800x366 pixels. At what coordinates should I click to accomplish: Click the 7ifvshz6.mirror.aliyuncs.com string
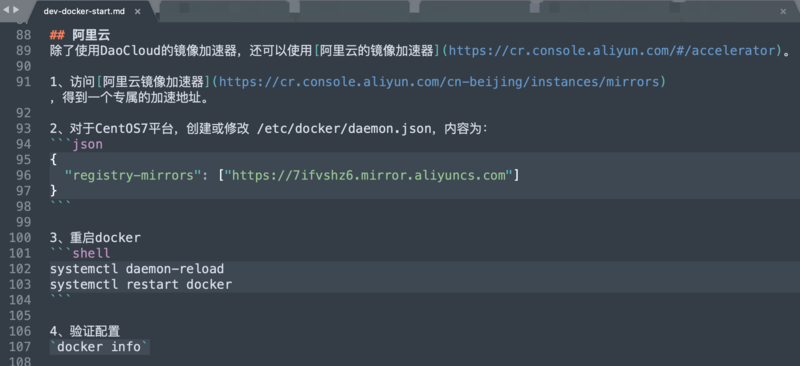369,176
